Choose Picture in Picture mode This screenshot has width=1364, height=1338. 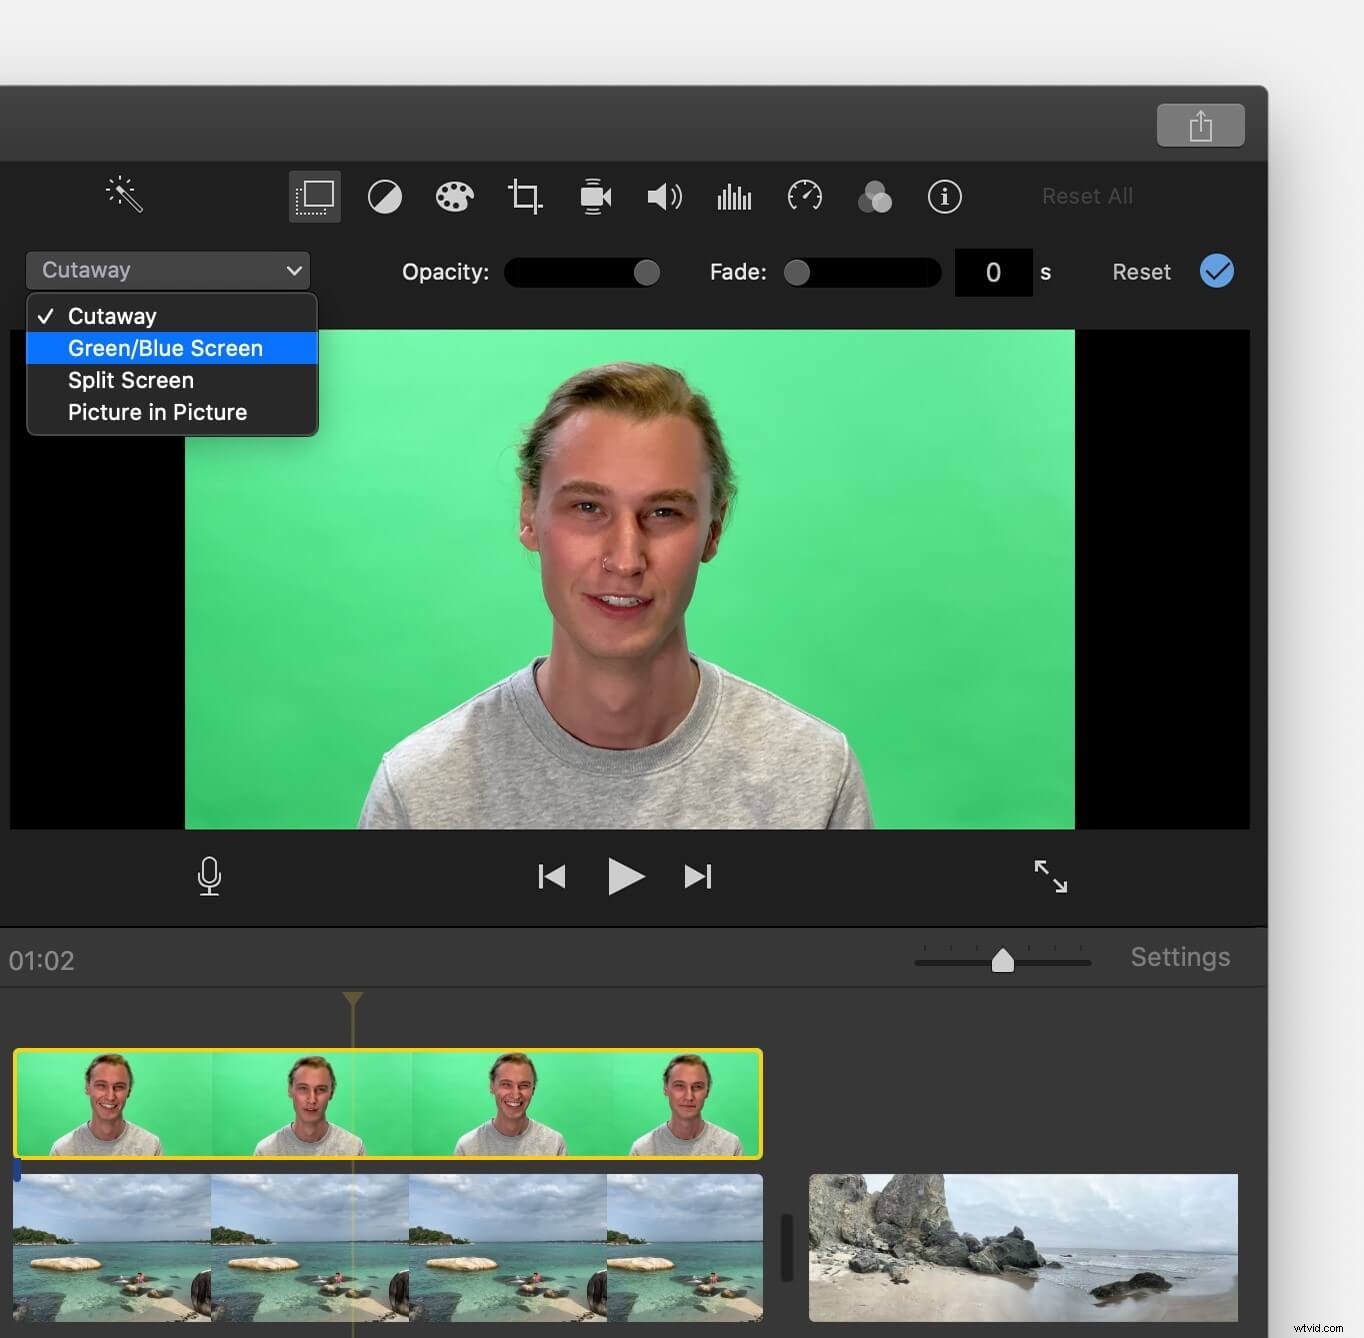[x=157, y=412]
